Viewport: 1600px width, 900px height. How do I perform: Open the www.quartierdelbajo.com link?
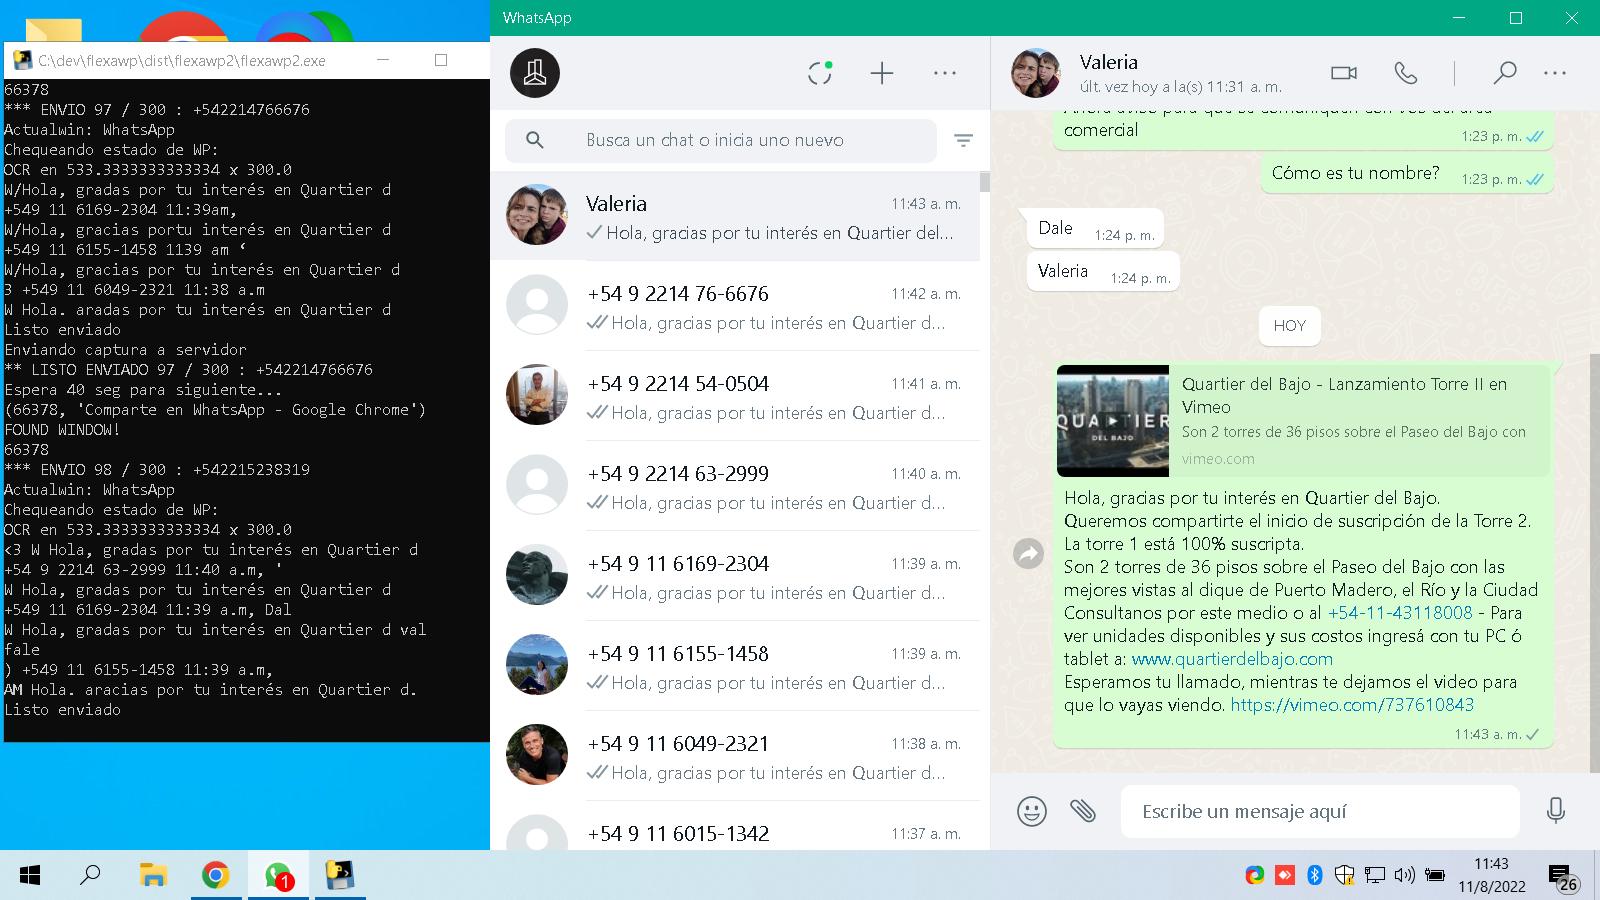(x=1232, y=659)
